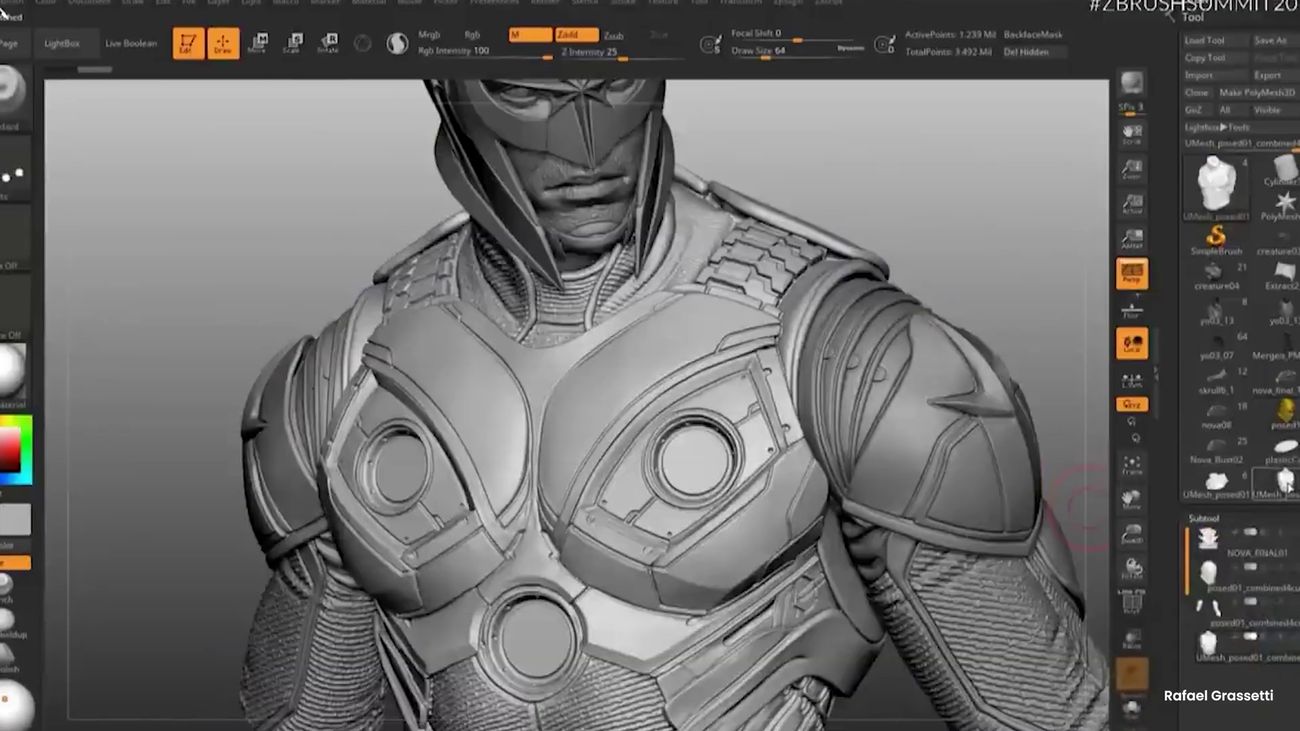Toggle the orange M material button
The image size is (1300, 731).
[530, 35]
